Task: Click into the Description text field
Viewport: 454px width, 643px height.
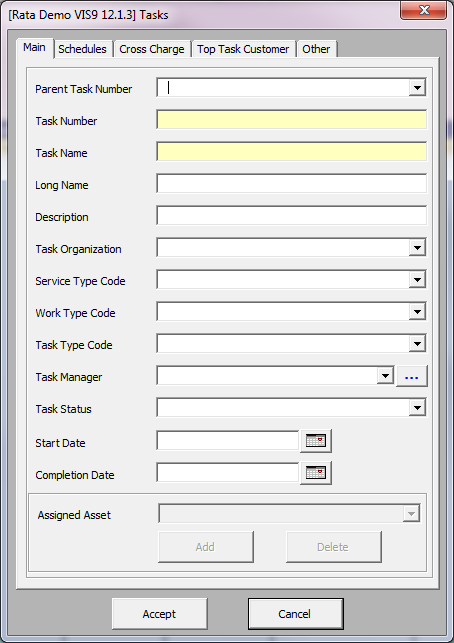Action: tap(292, 216)
